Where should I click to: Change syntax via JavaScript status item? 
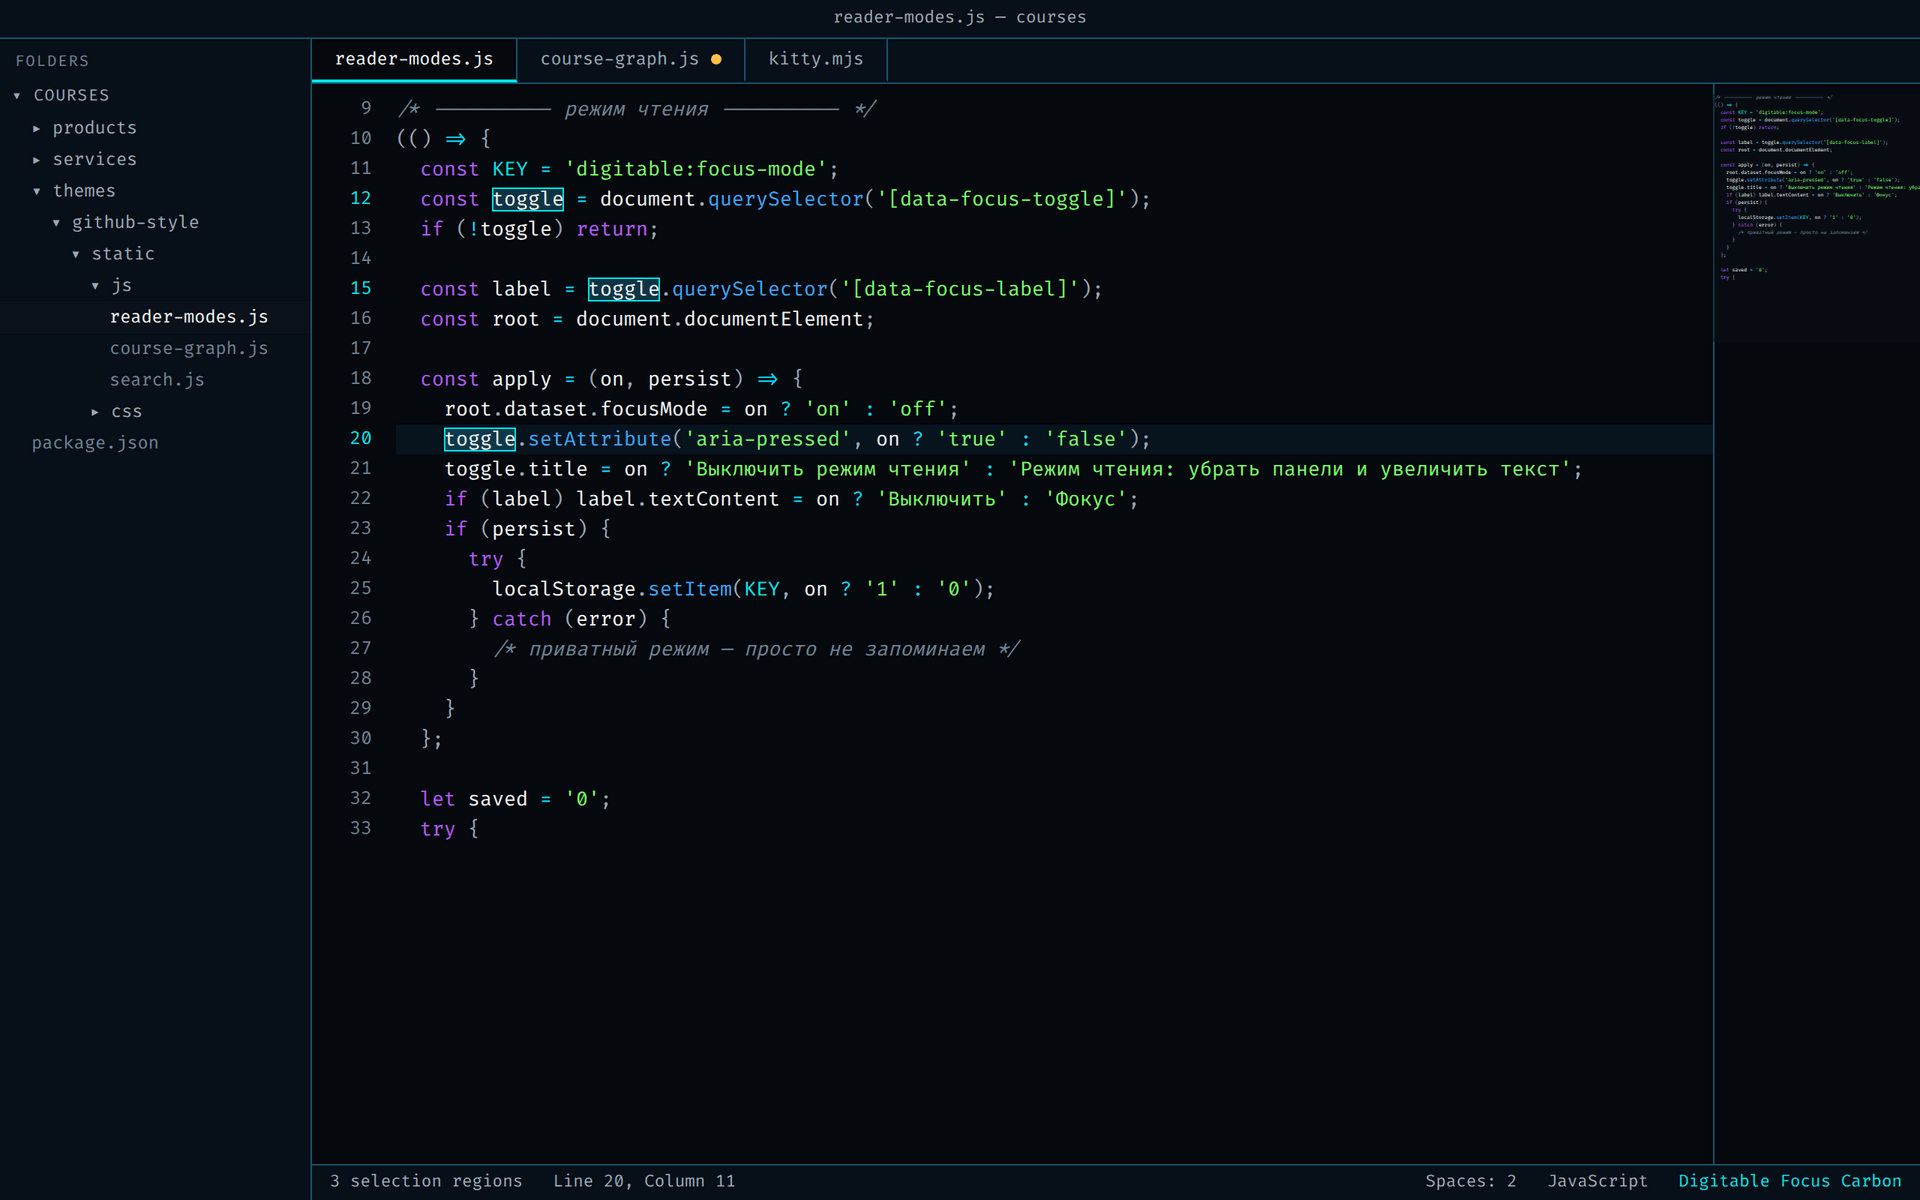click(1597, 1181)
